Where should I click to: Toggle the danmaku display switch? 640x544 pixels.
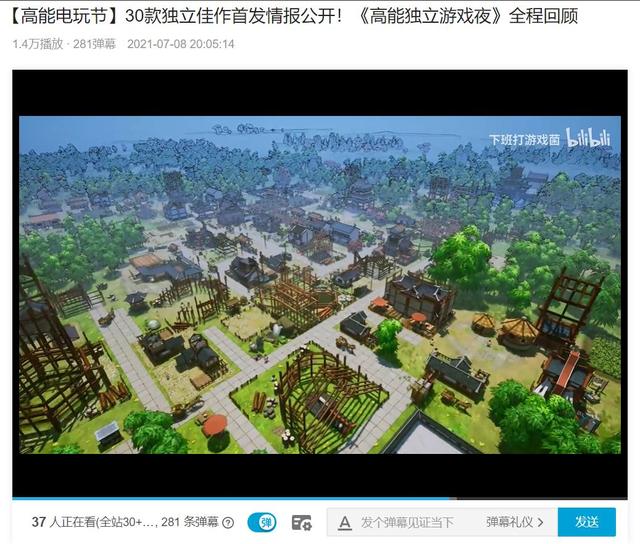262,522
